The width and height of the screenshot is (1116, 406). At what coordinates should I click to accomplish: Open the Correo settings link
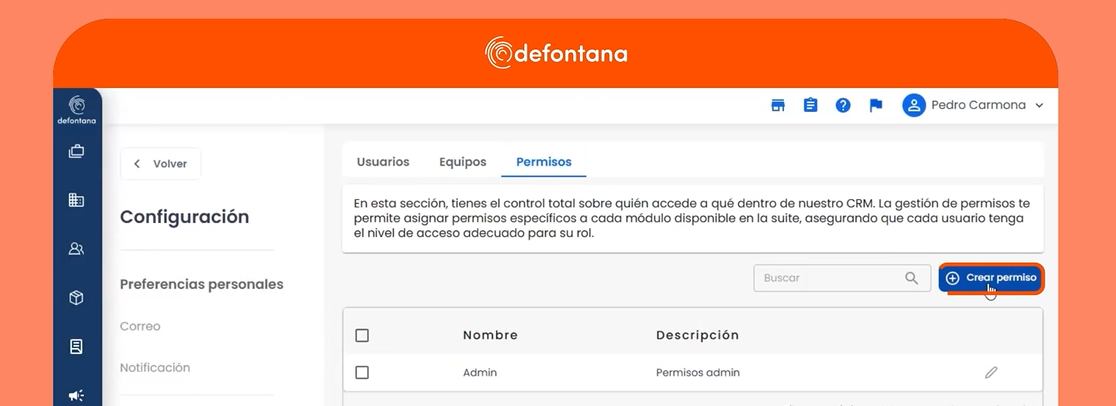(x=140, y=326)
